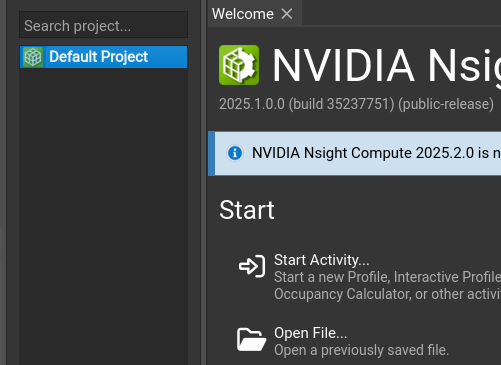Click the Start a new Profile description text
Image resolution: width=501 pixels, height=365 pixels.
point(387,286)
